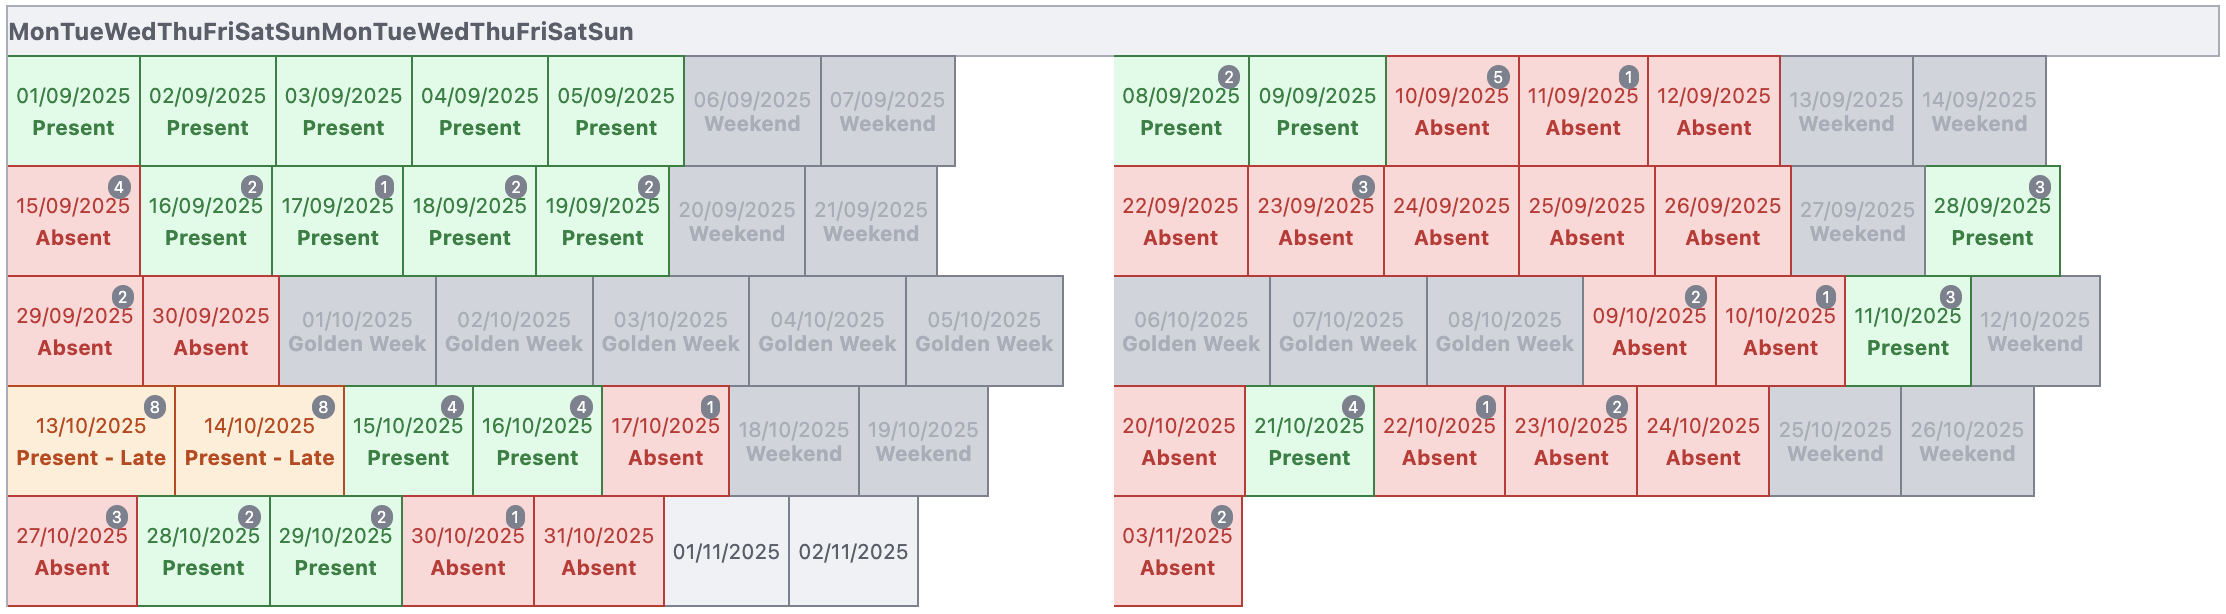Select the 02/11/2025 day cell

pos(853,552)
